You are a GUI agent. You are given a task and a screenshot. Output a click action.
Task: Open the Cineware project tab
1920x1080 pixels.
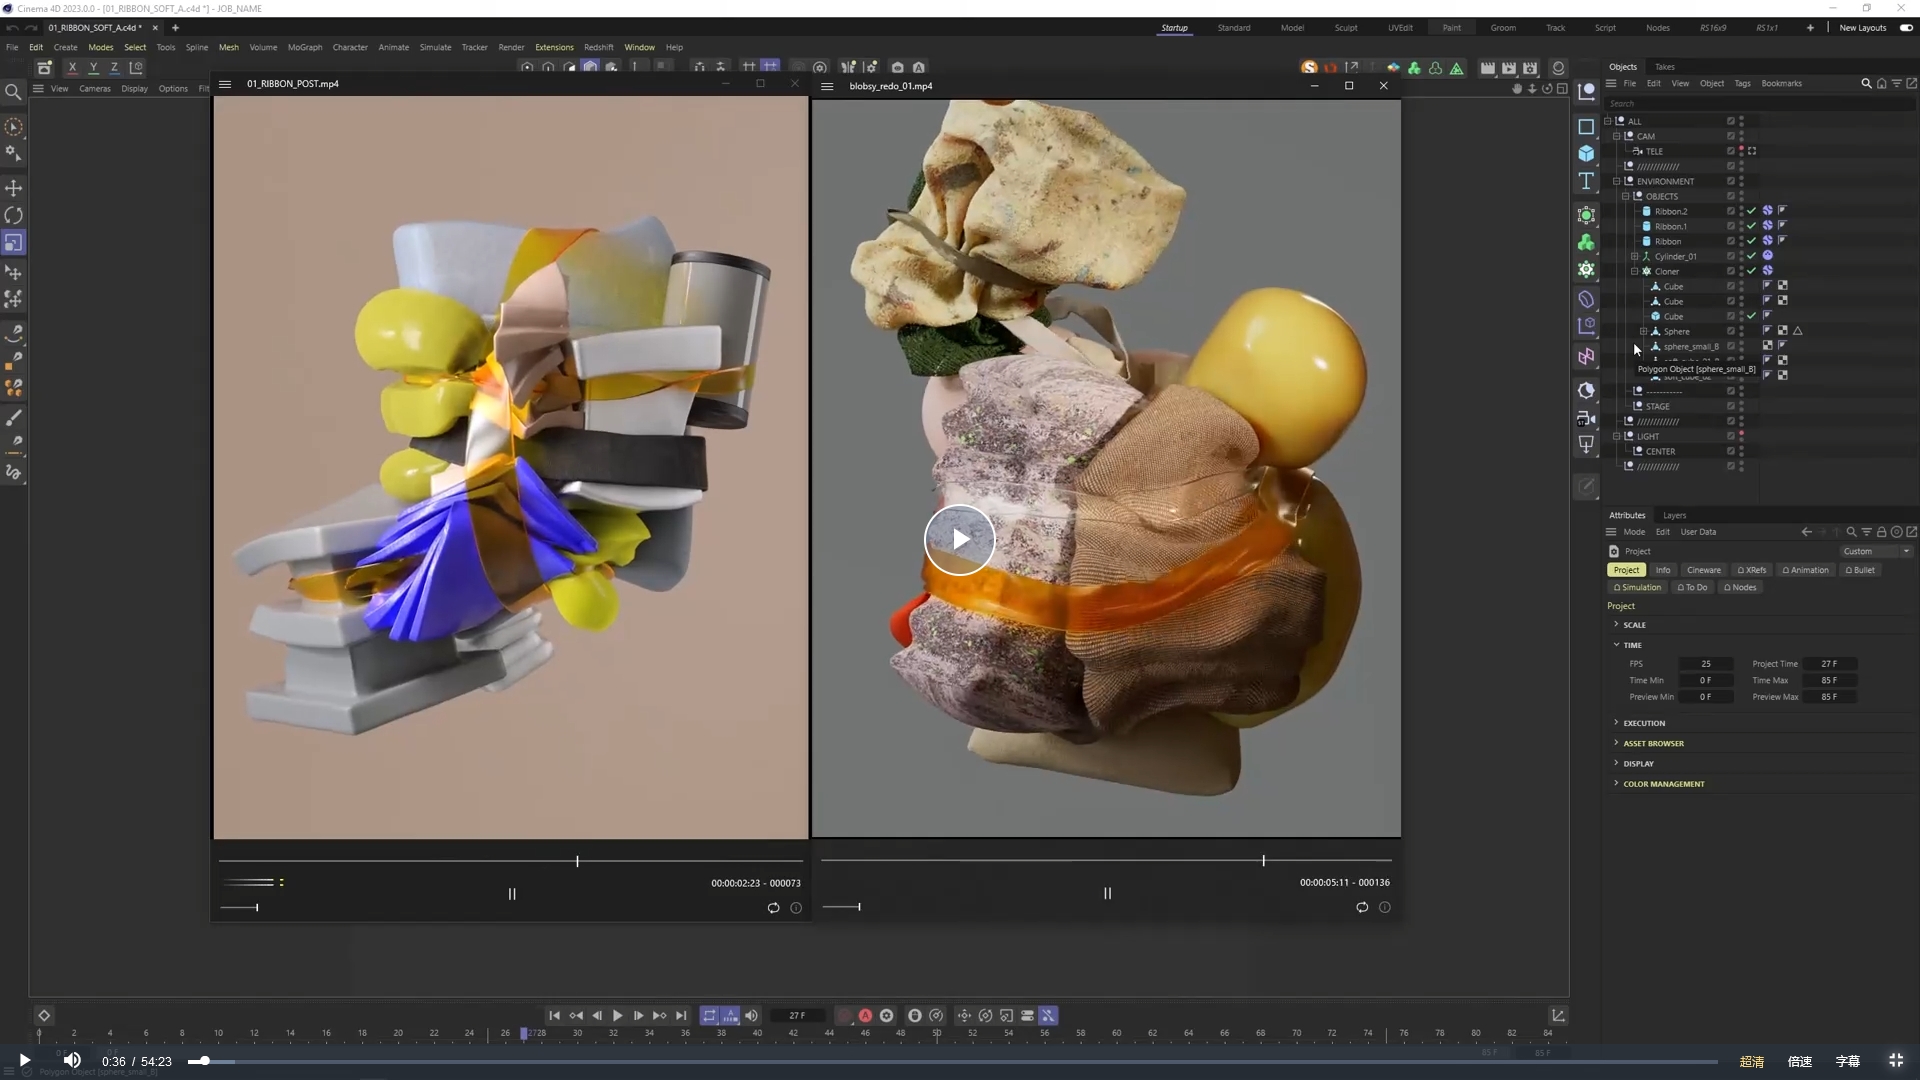coord(1704,570)
